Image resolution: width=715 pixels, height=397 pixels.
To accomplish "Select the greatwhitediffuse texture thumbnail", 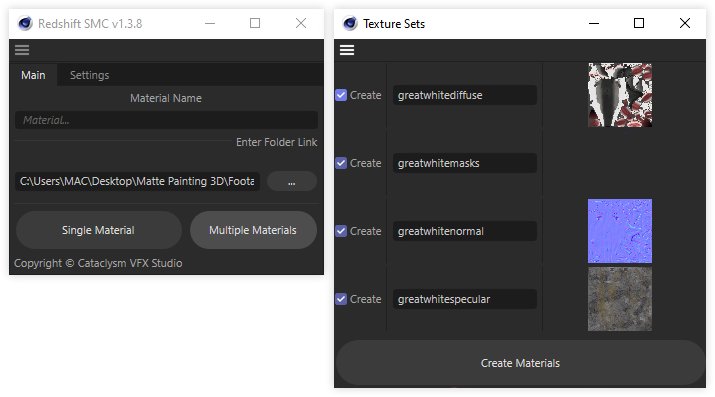I will click(x=620, y=95).
